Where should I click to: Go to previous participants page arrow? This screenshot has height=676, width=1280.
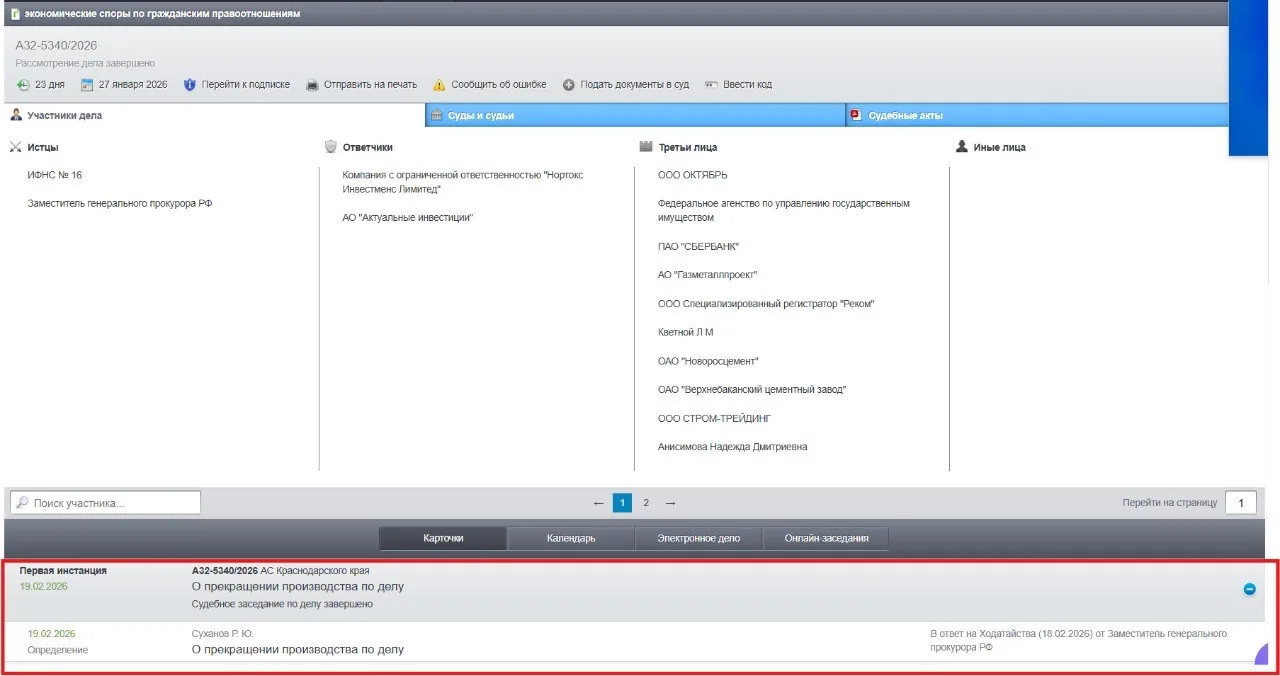pyautogui.click(x=598, y=503)
